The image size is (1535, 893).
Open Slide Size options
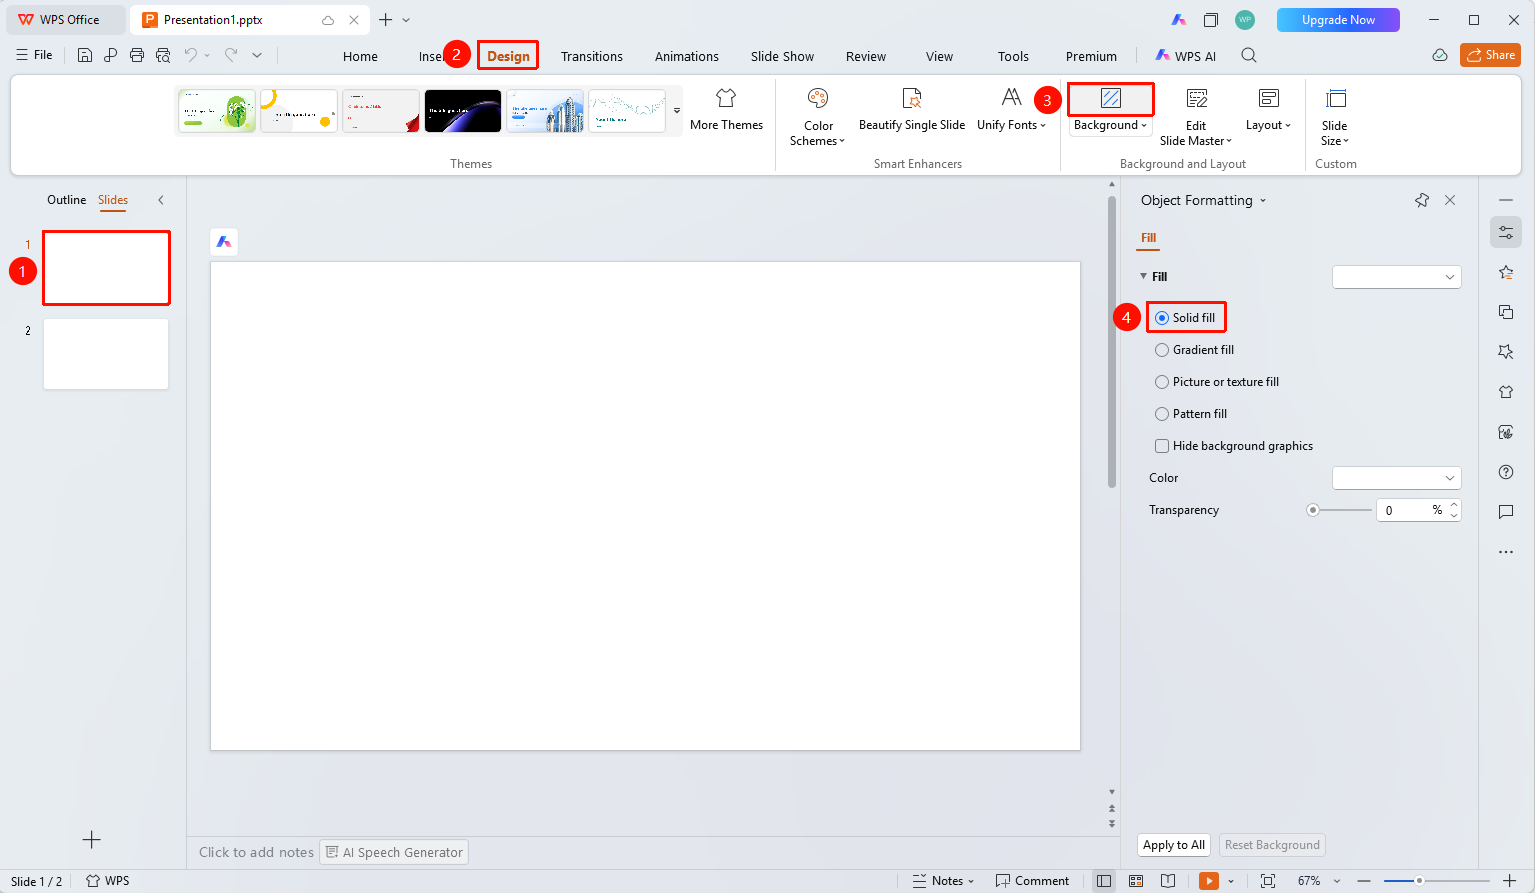(x=1335, y=117)
